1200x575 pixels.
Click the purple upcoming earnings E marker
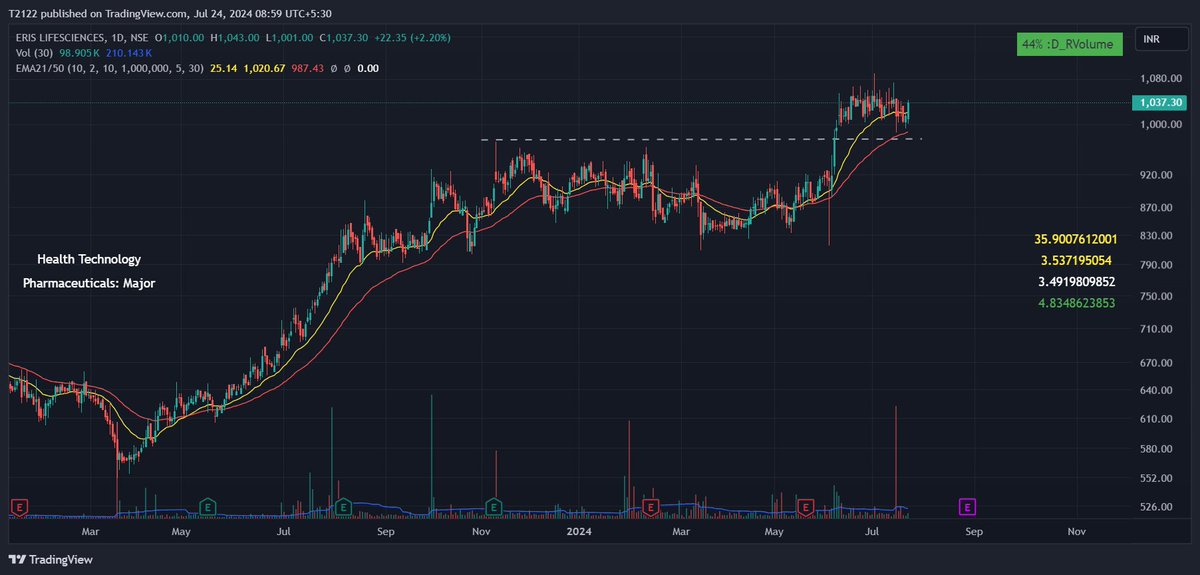pyautogui.click(x=967, y=507)
